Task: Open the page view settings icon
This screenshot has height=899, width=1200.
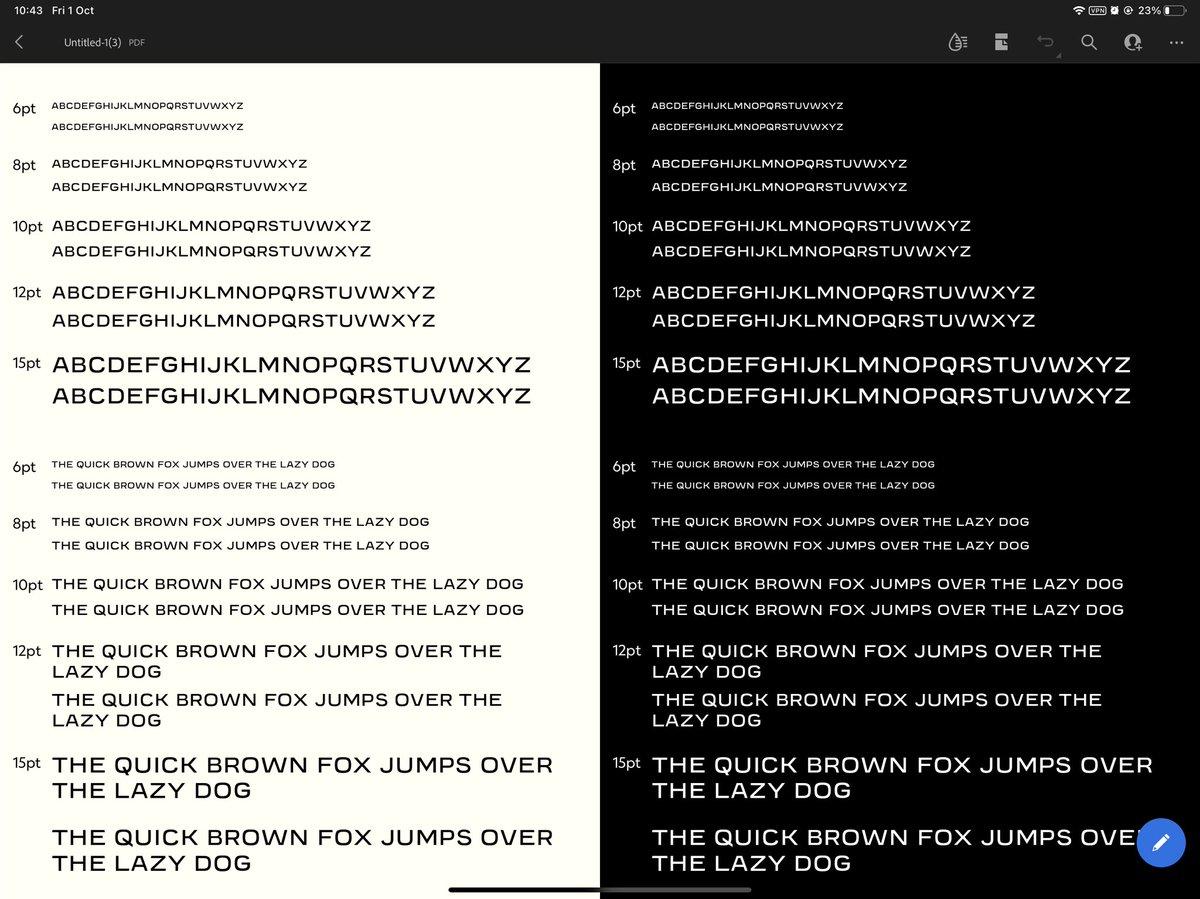Action: pos(1001,42)
